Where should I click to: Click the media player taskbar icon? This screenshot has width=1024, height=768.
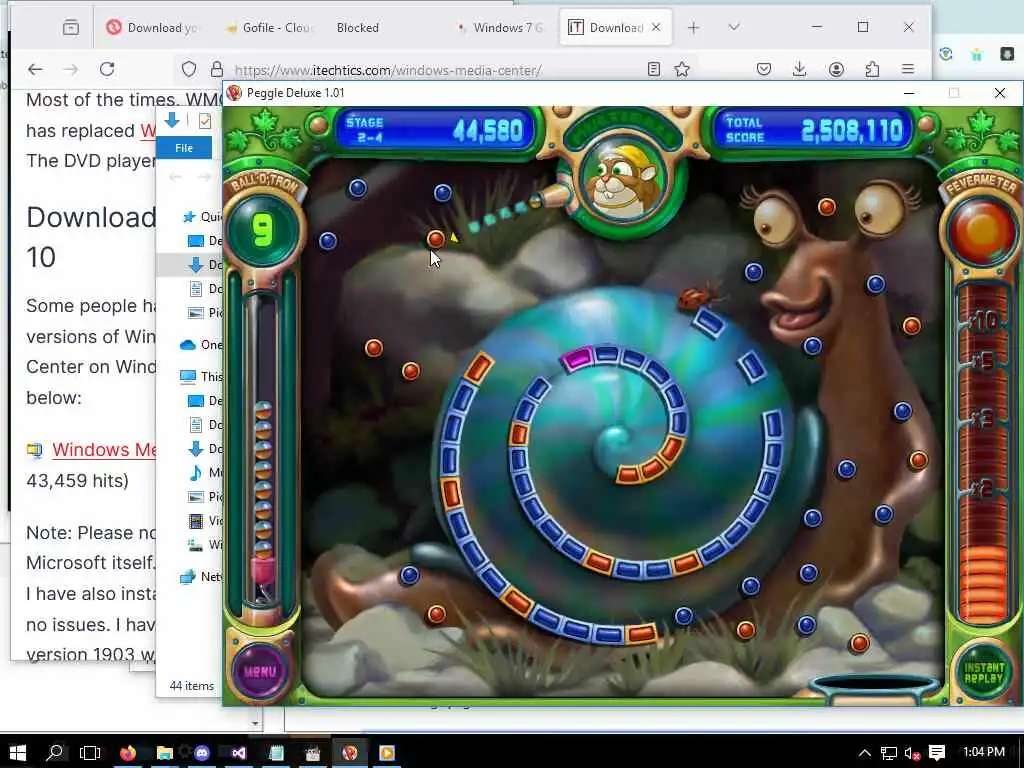pyautogui.click(x=387, y=753)
